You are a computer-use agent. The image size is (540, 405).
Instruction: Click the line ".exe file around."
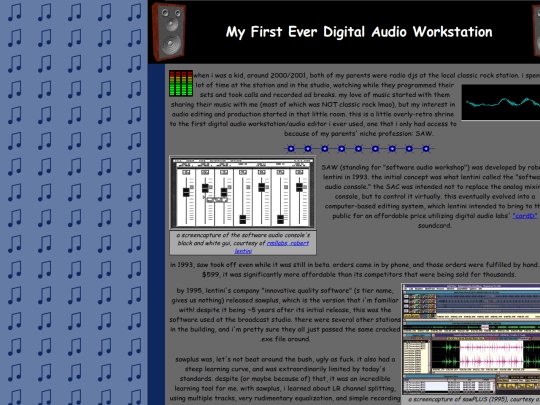click(x=285, y=339)
